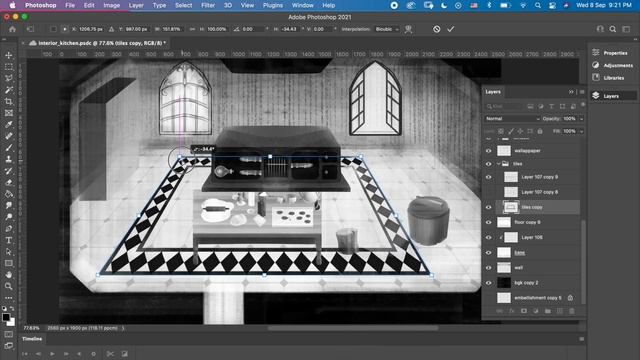Image resolution: width=640 pixels, height=360 pixels.
Task: Select the Path Selection tool
Action: coord(9,252)
